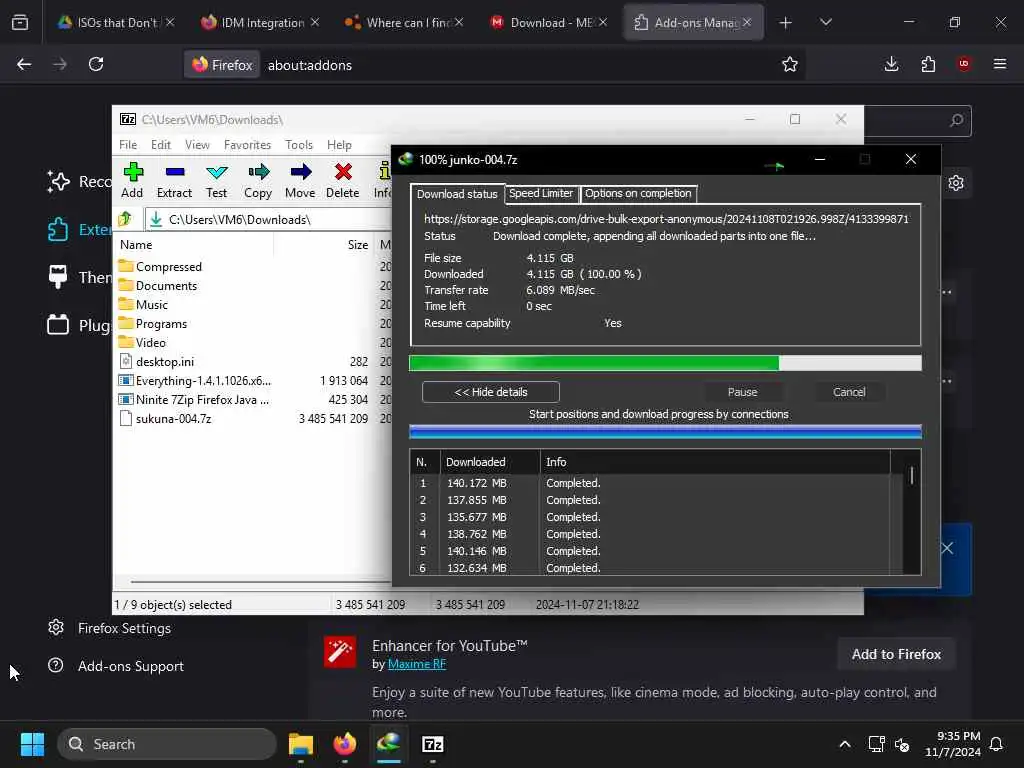Switch to Internet Download Manager taskbar icon
Image resolution: width=1024 pixels, height=768 pixels.
389,744
